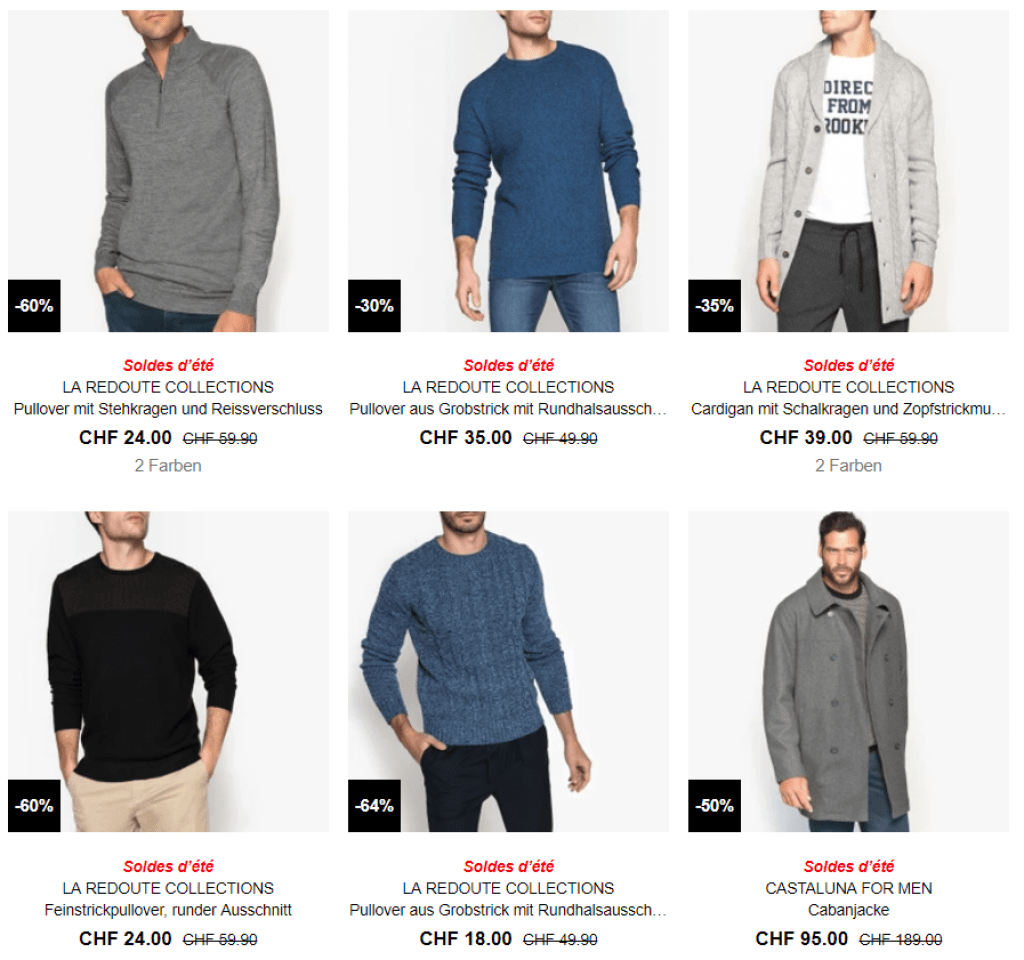Viewport: 1024px width, 960px height.
Task: Click the -50% badge on Cabanjacke
Action: [x=714, y=806]
